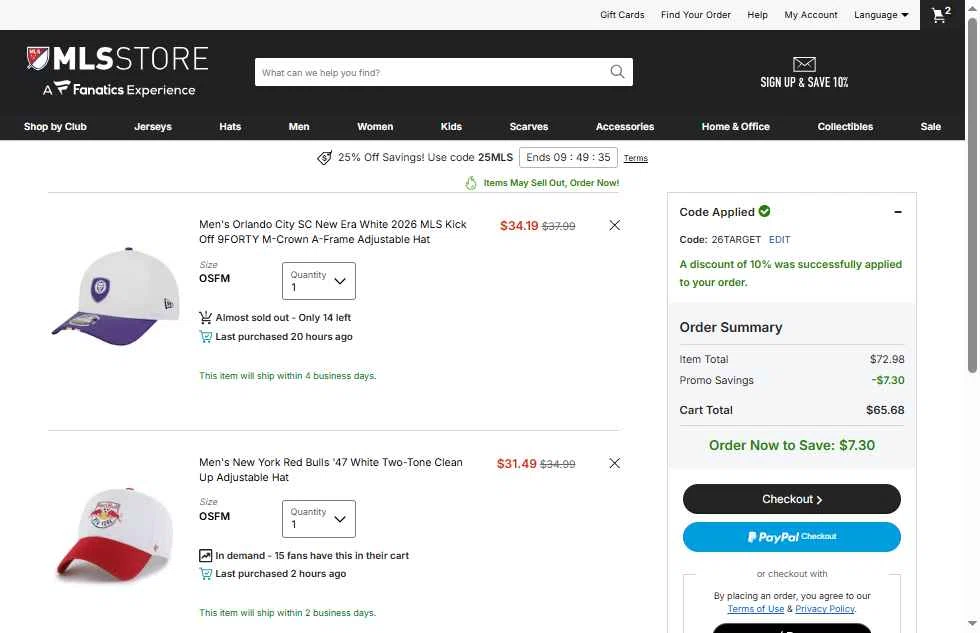The width and height of the screenshot is (980, 633).
Task: Open the Sale menu
Action: [x=931, y=126]
